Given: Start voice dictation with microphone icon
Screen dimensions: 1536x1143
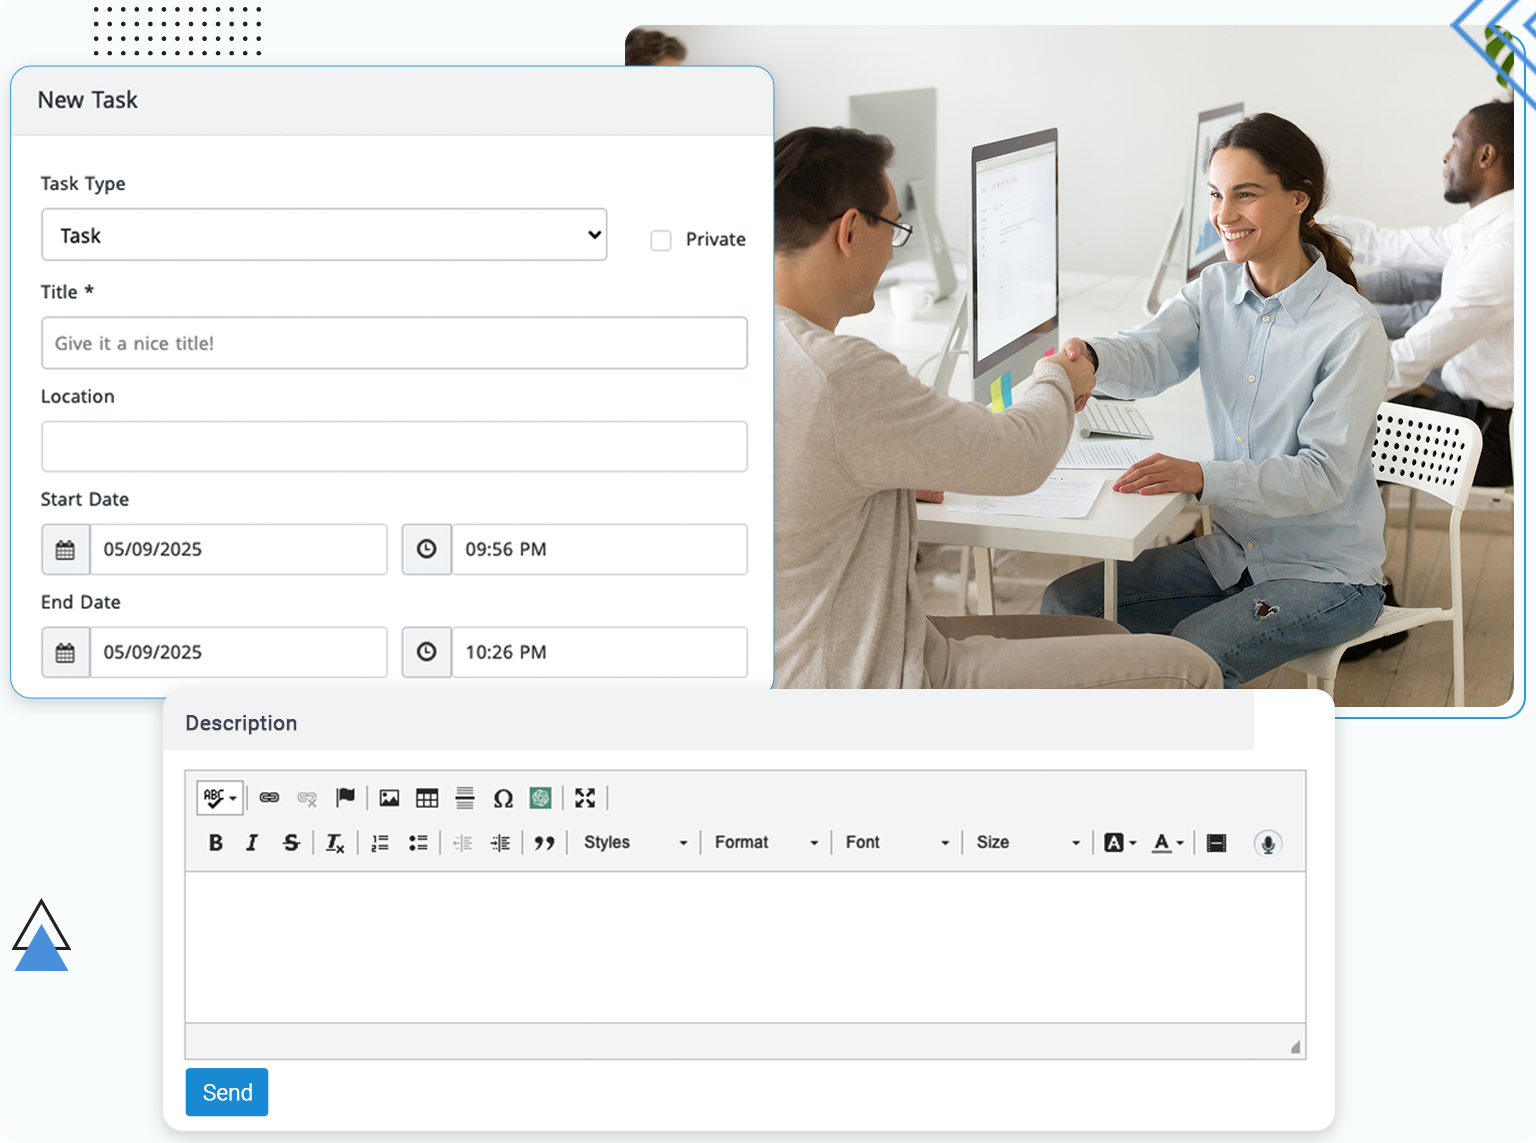Looking at the screenshot, I should coord(1267,843).
